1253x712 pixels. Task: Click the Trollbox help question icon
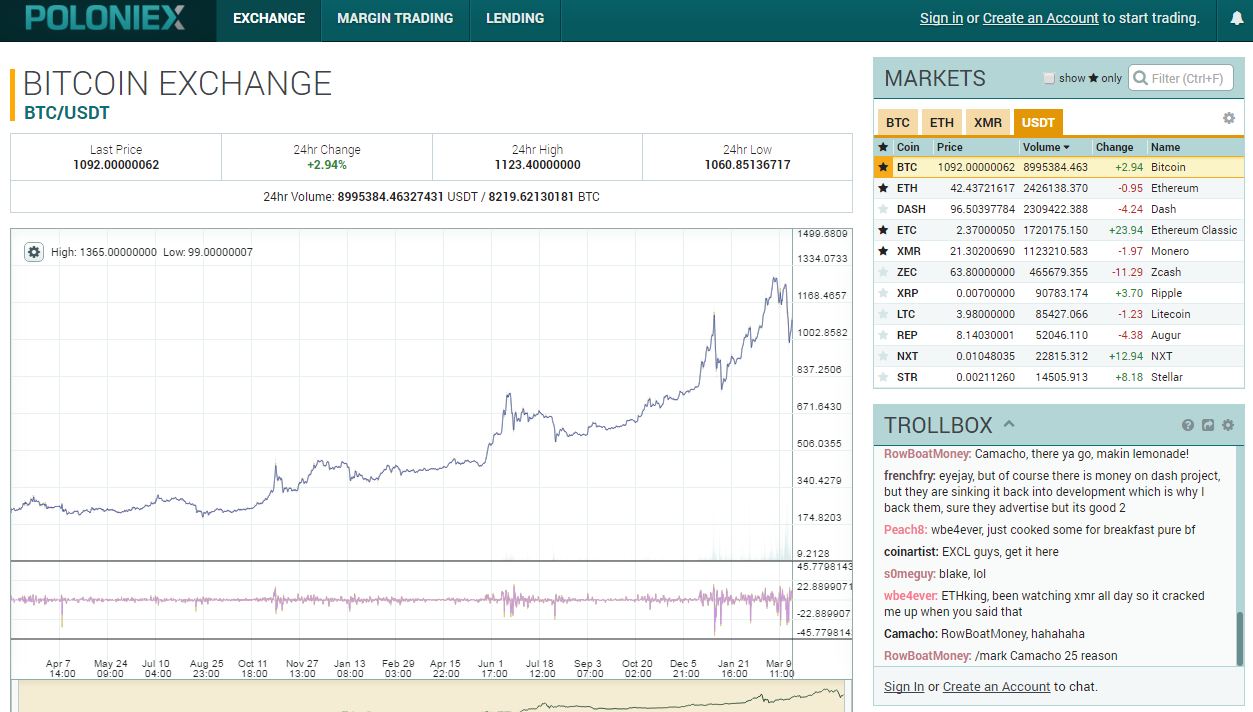click(1188, 425)
